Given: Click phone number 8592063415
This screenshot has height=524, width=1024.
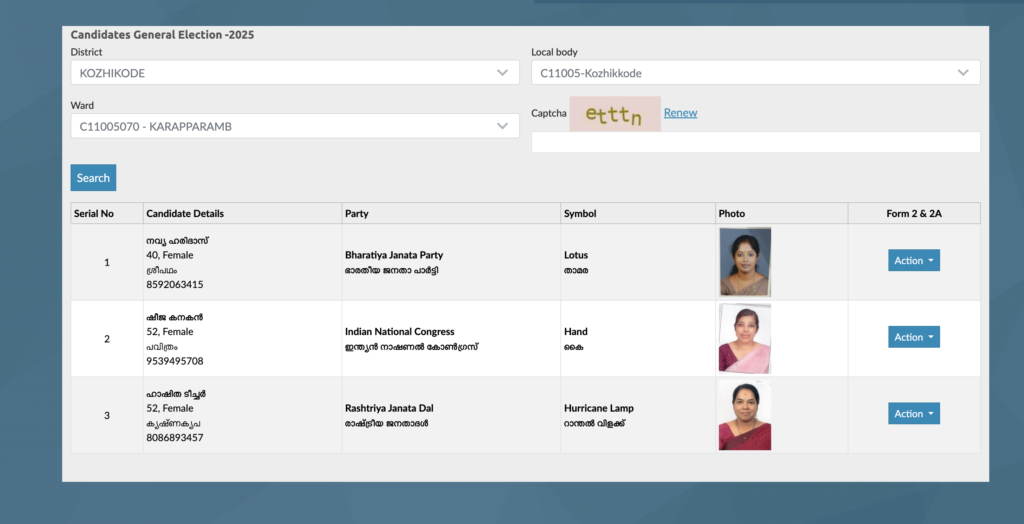Looking at the screenshot, I should [x=174, y=285].
